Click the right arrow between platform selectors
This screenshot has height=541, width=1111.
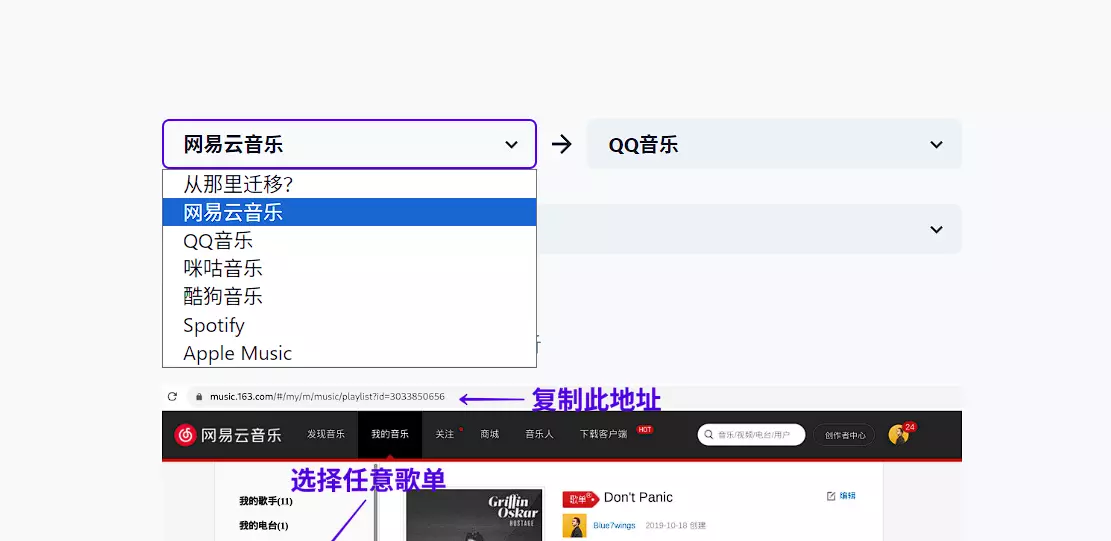tap(562, 144)
